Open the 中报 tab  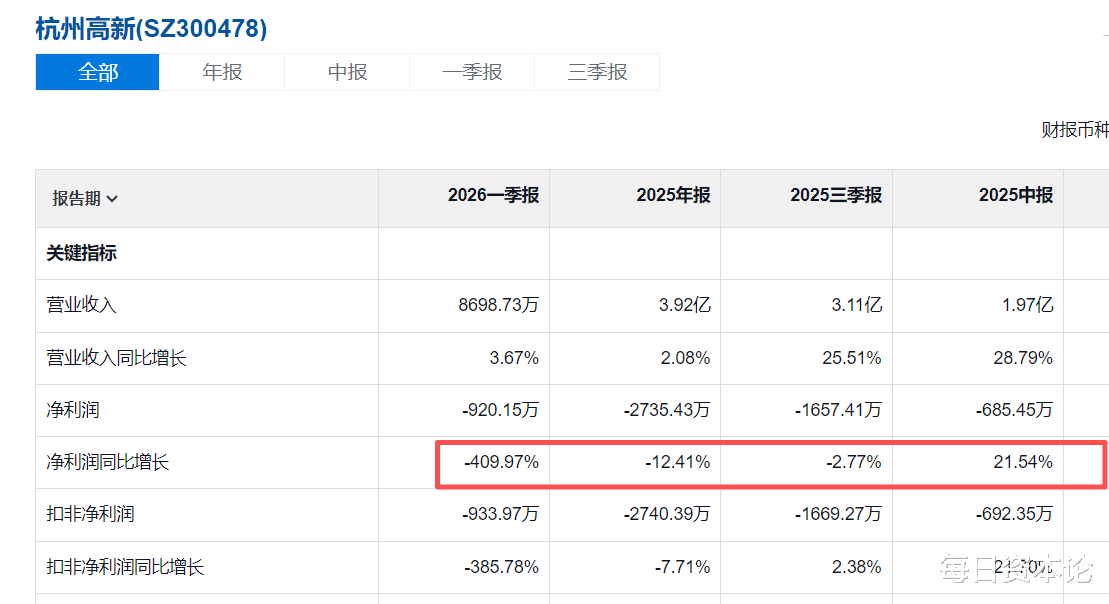click(x=347, y=72)
